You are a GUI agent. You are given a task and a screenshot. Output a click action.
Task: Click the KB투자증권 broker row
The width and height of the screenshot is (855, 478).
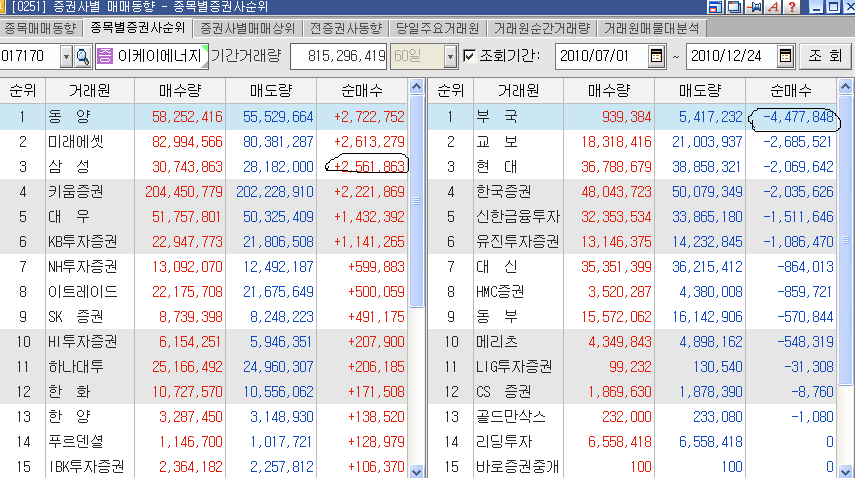(203, 241)
